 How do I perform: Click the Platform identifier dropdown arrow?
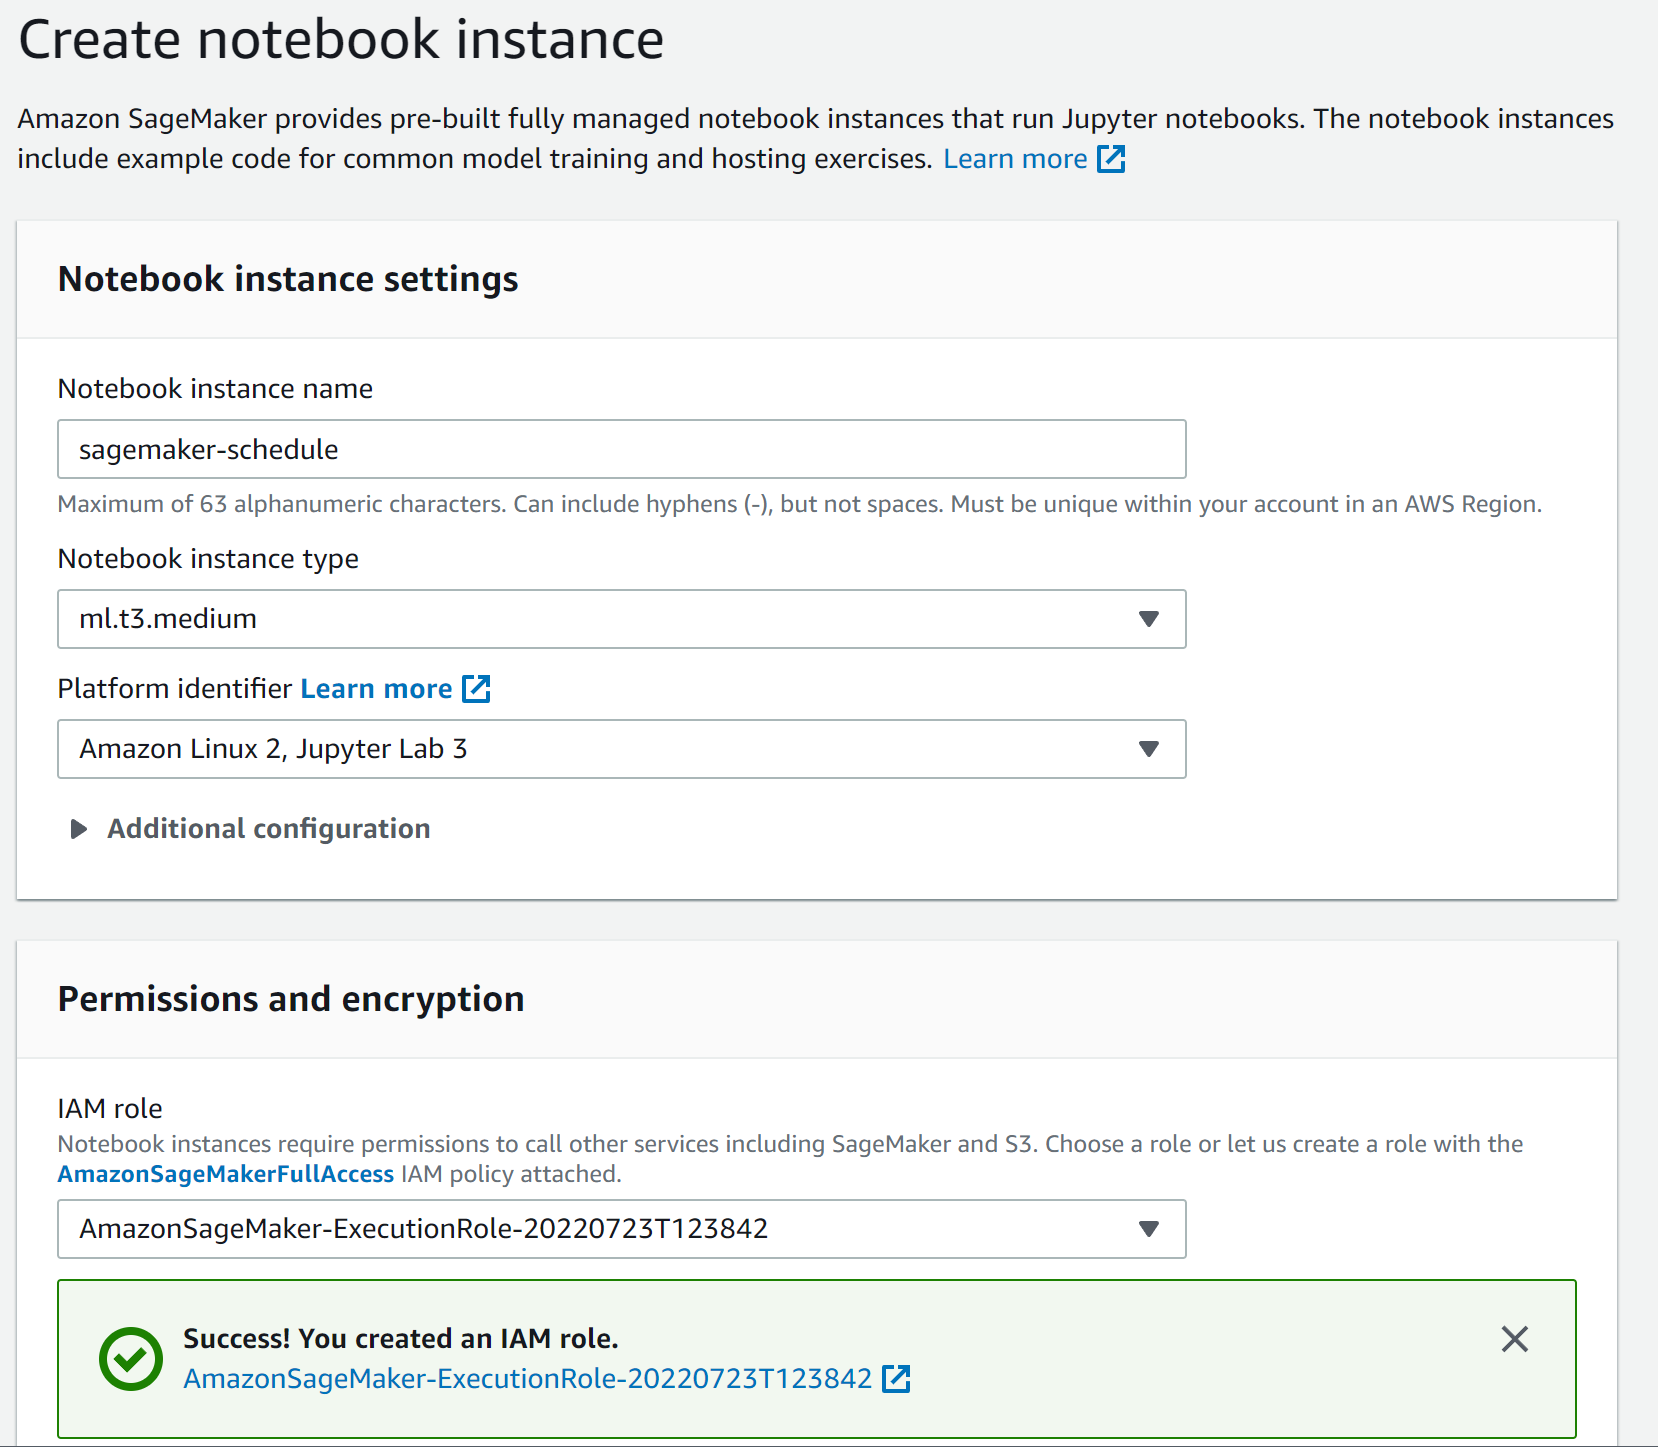1148,749
